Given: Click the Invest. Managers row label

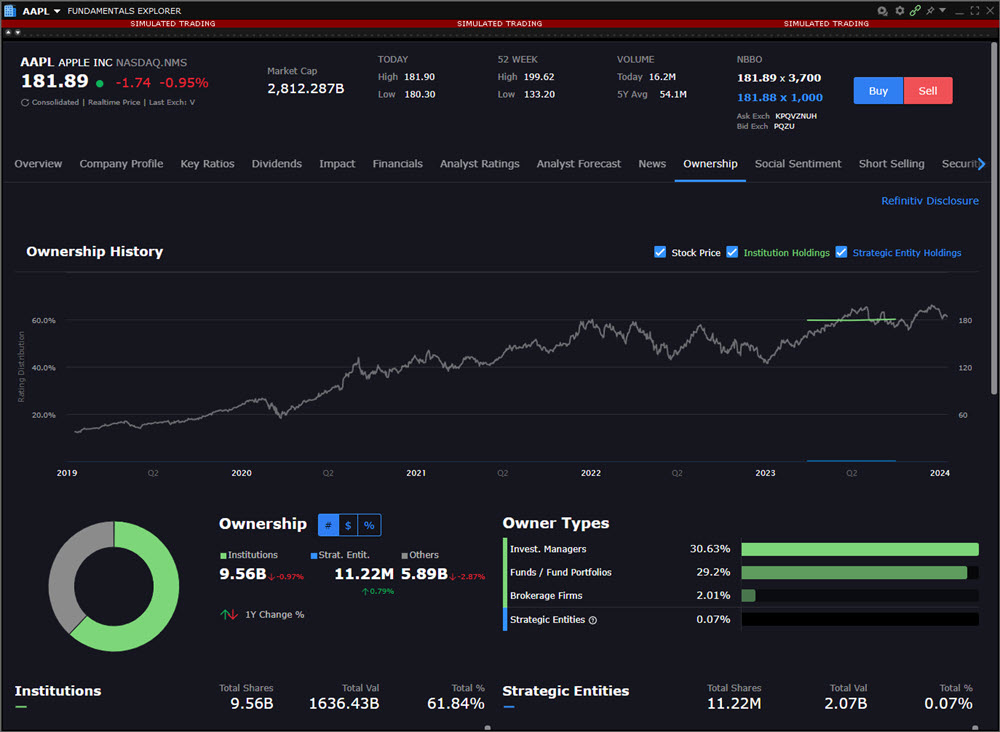Looking at the screenshot, I should click(x=548, y=549).
